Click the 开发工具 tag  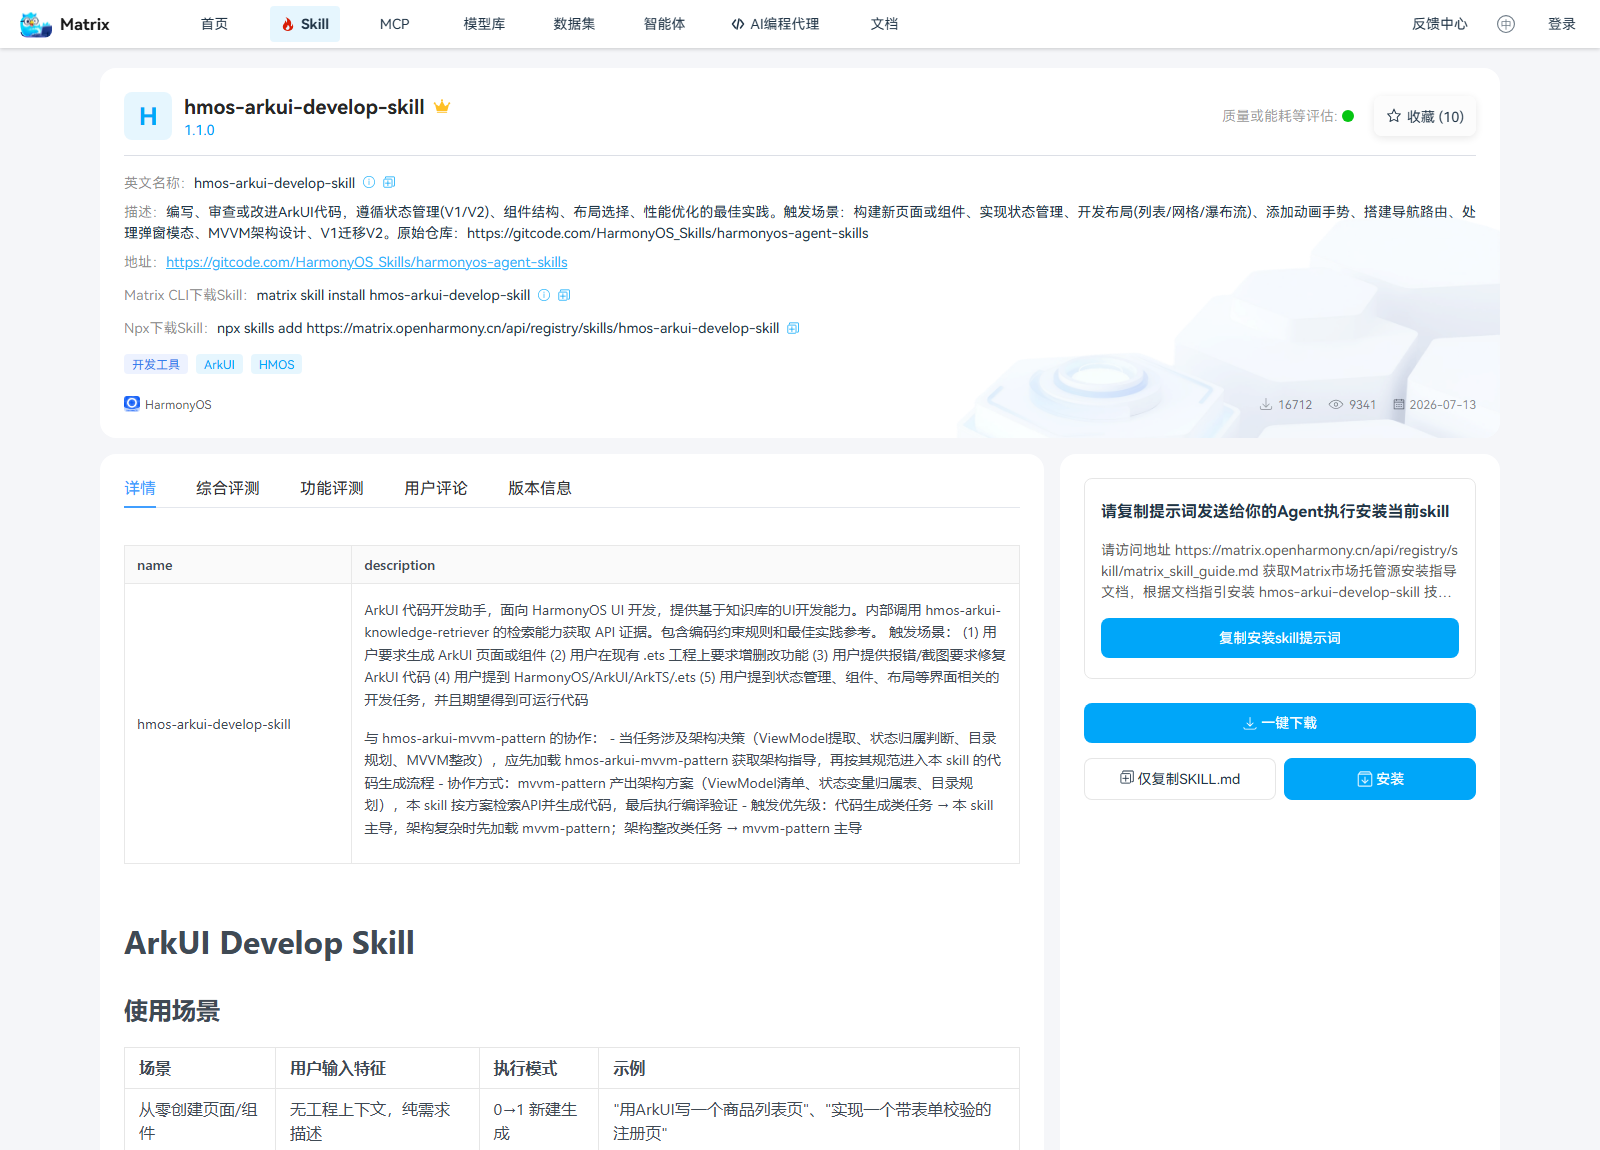tap(156, 365)
